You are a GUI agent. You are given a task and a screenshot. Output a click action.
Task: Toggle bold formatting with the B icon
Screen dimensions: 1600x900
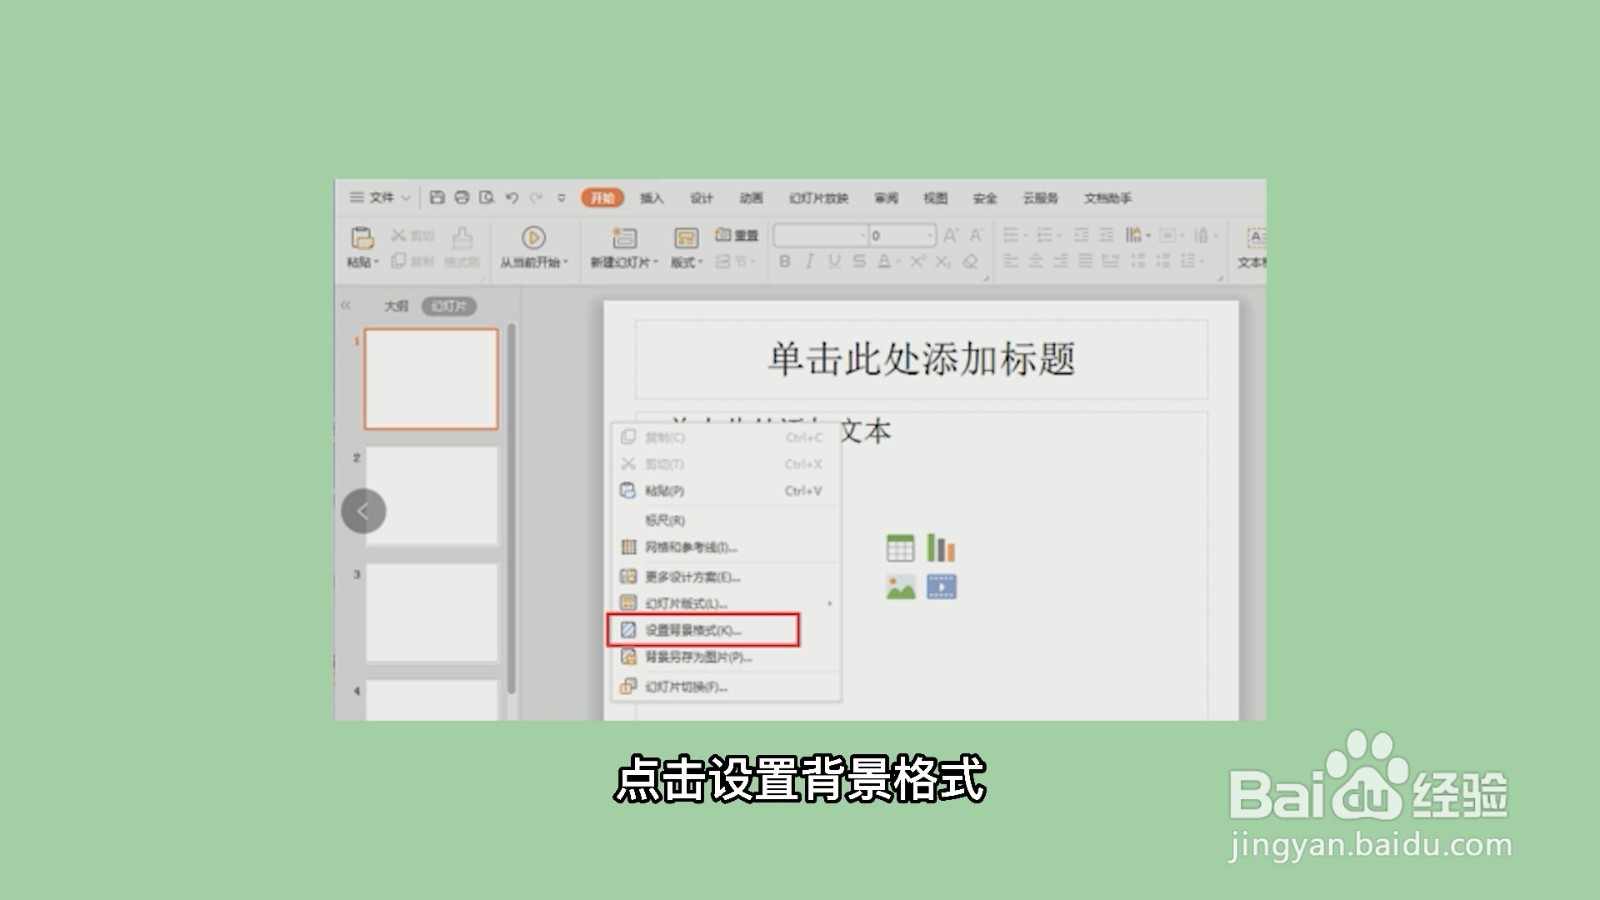[x=786, y=260]
